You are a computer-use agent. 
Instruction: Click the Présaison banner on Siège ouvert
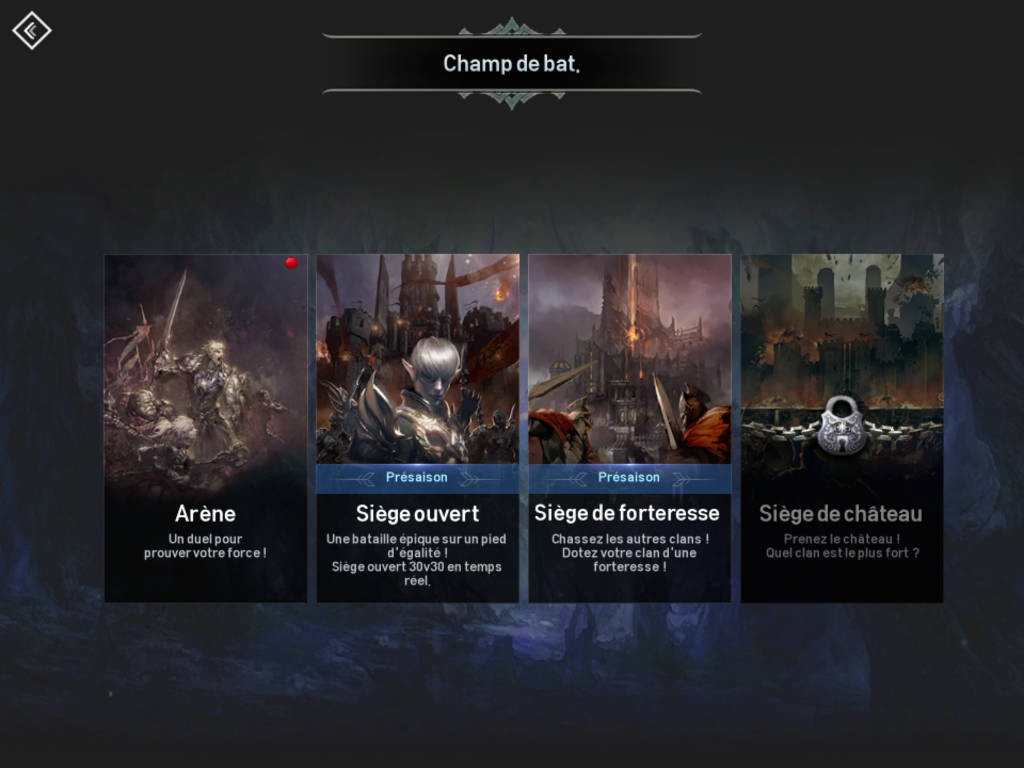coord(418,478)
